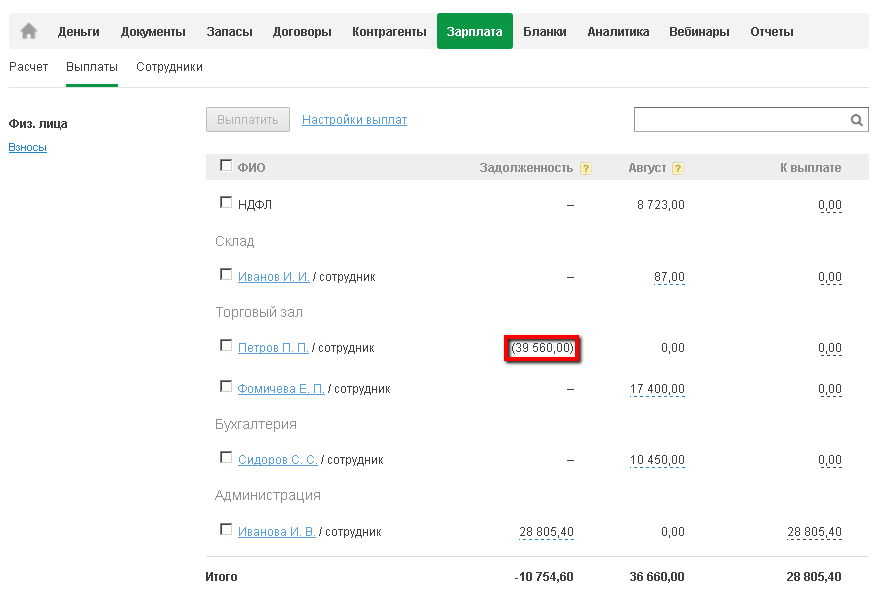The width and height of the screenshot is (881, 606).
Task: Open employee Иванов И. И. link
Action: pos(274,277)
